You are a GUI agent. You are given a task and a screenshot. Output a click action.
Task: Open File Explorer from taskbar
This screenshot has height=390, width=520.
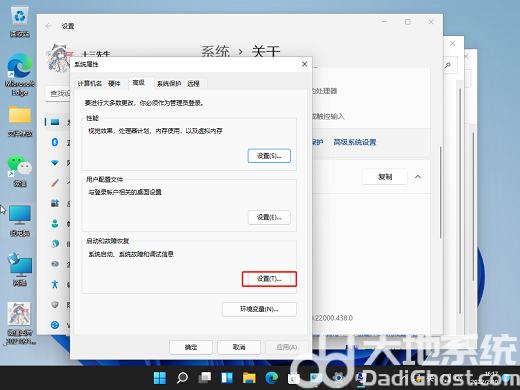coord(249,378)
